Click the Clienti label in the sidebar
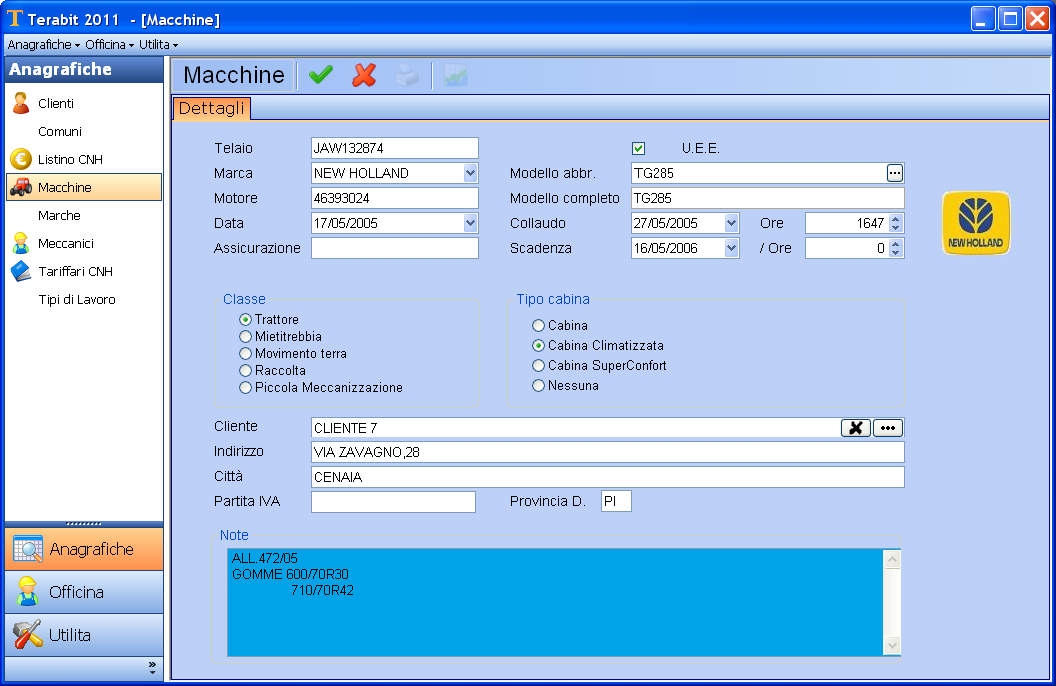 [56, 103]
